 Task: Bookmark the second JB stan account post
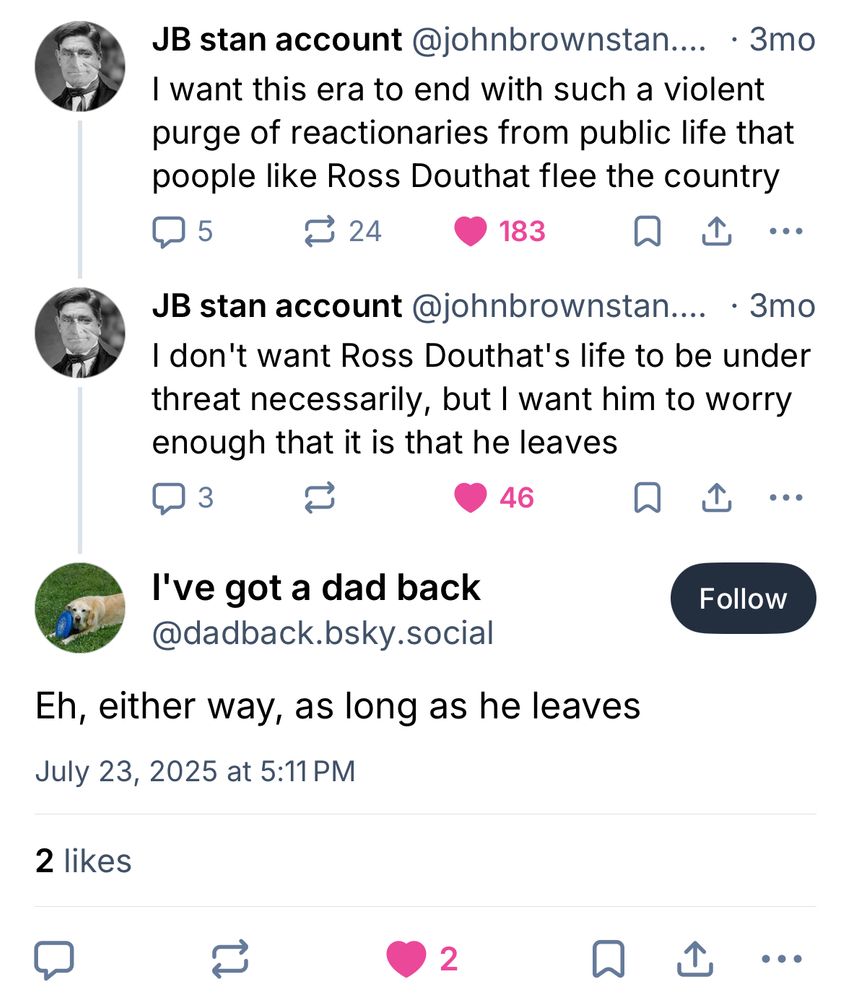click(x=648, y=497)
